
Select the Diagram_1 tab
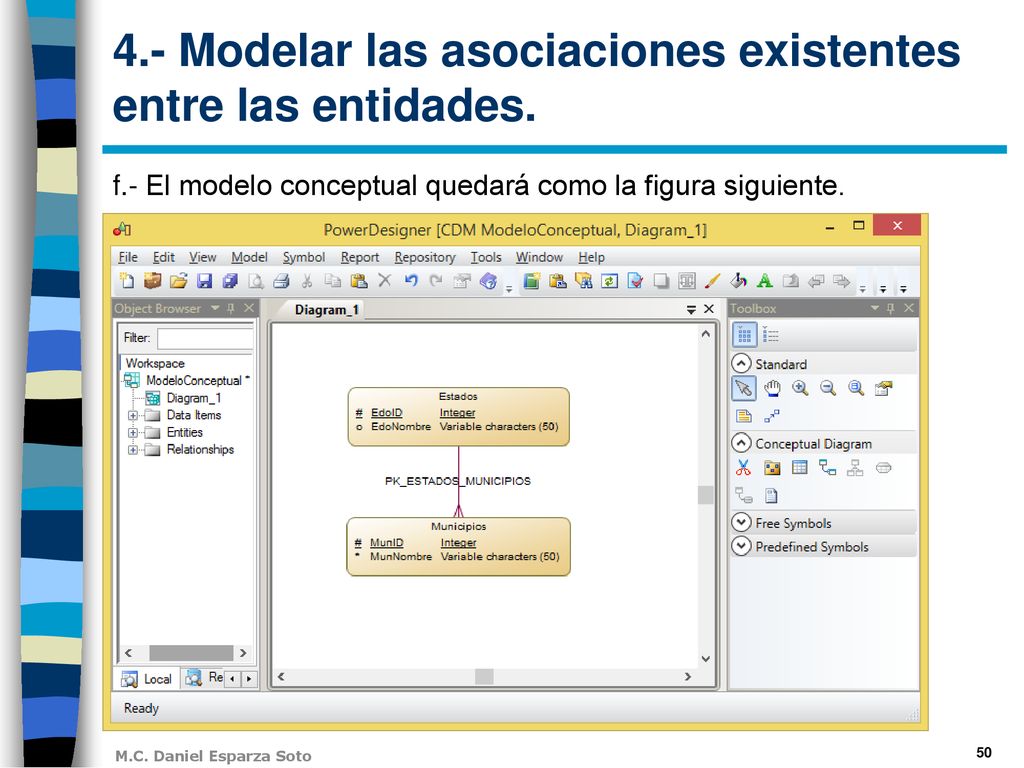click(327, 310)
